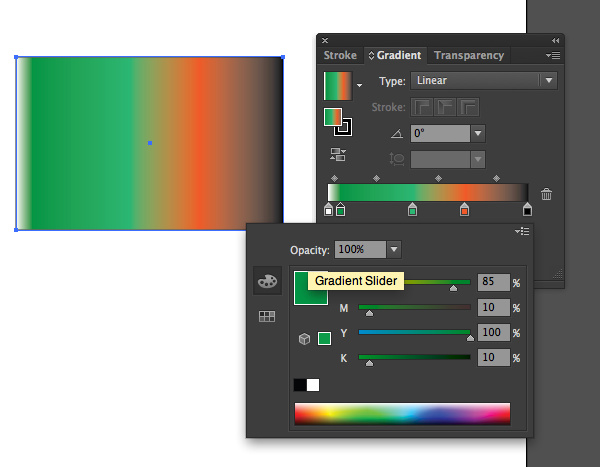Open the Transparency tab
Screen dimensions: 600x467
point(469,55)
